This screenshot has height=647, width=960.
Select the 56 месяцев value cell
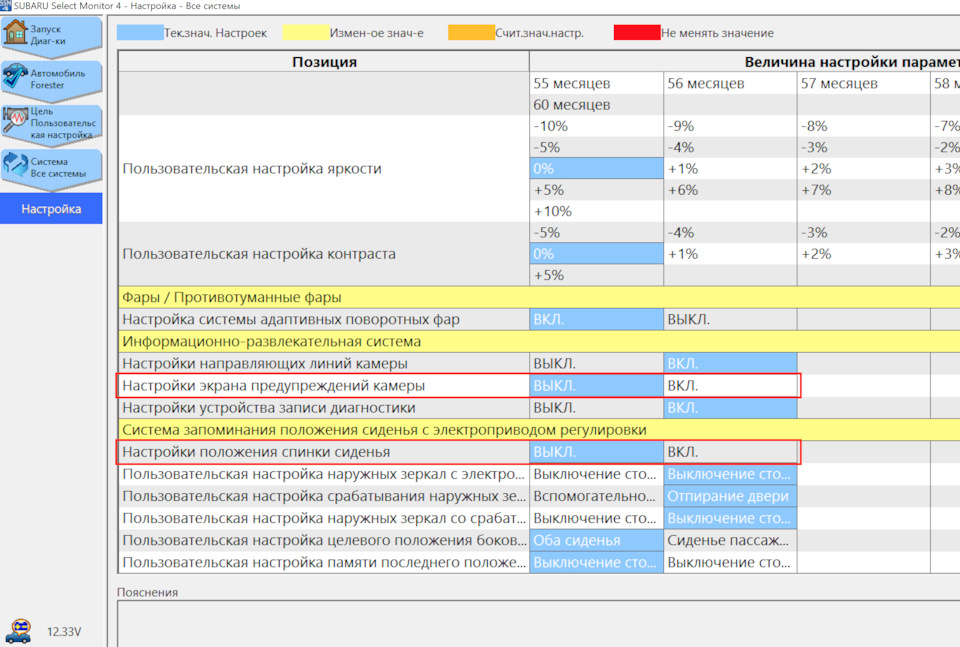click(730, 83)
